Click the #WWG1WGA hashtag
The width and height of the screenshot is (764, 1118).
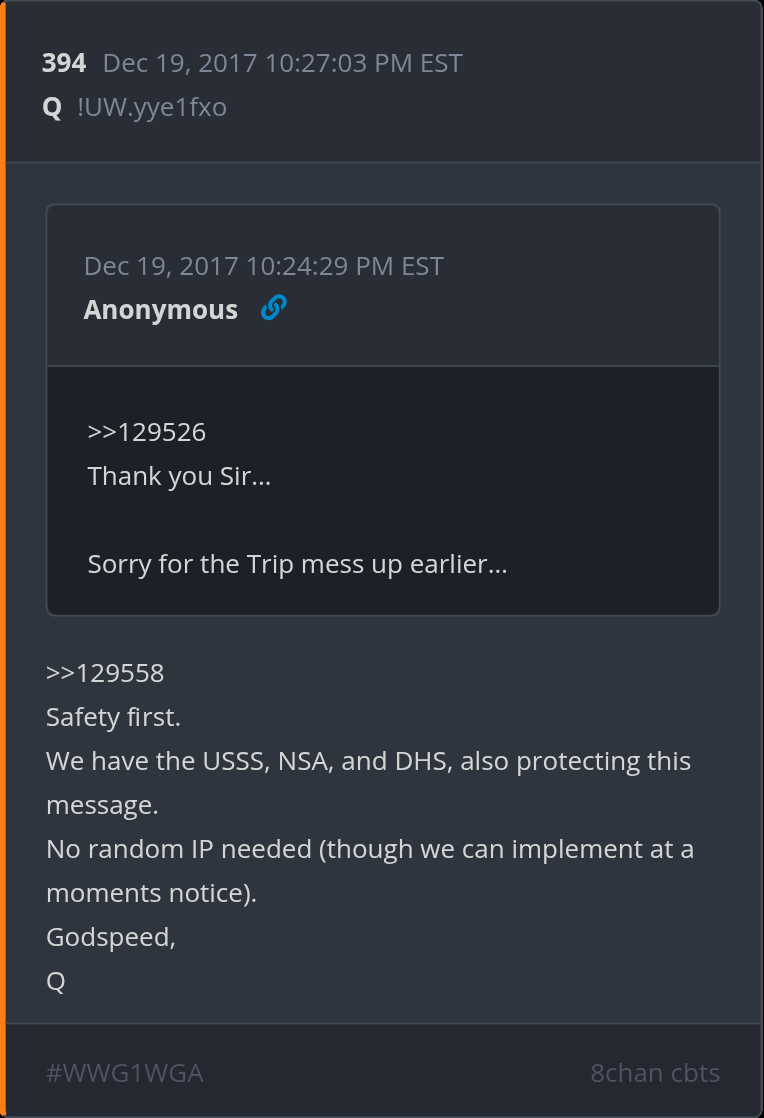tap(125, 1074)
